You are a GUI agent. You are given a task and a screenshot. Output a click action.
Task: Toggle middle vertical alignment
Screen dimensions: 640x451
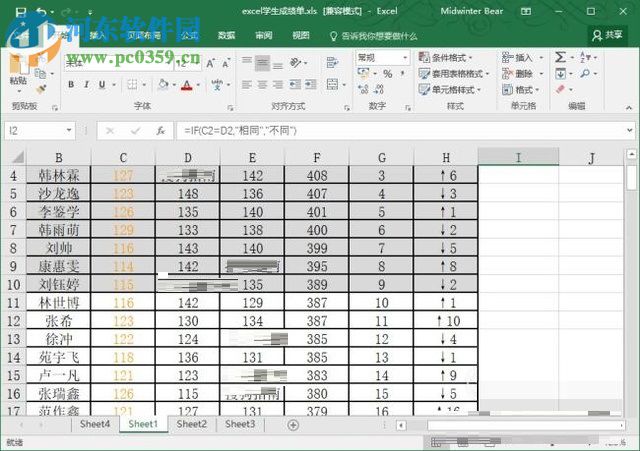pyautogui.click(x=262, y=63)
